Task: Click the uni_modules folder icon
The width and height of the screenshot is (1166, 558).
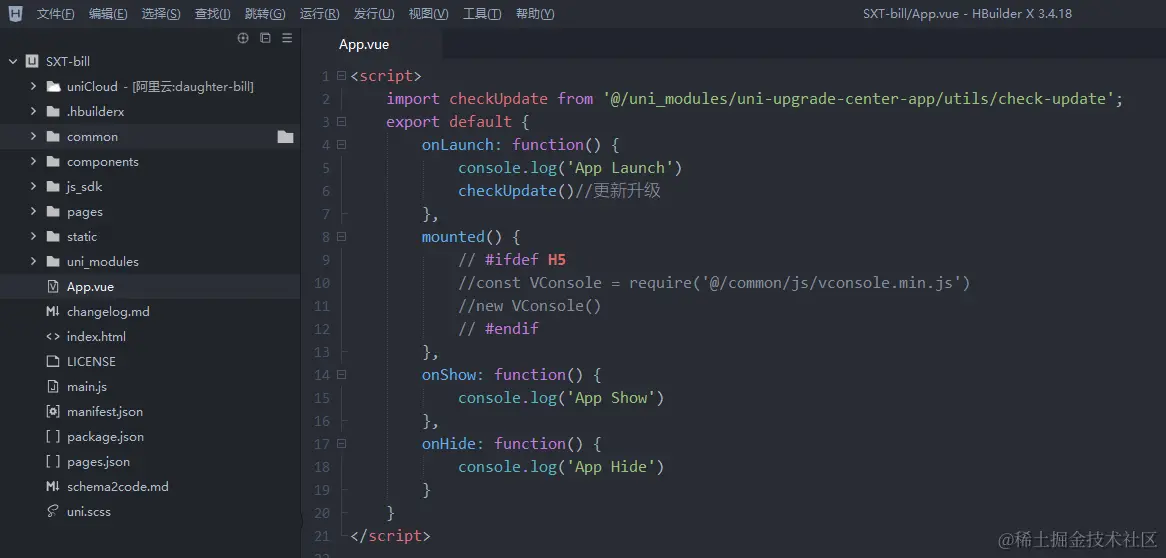Action: 53,261
